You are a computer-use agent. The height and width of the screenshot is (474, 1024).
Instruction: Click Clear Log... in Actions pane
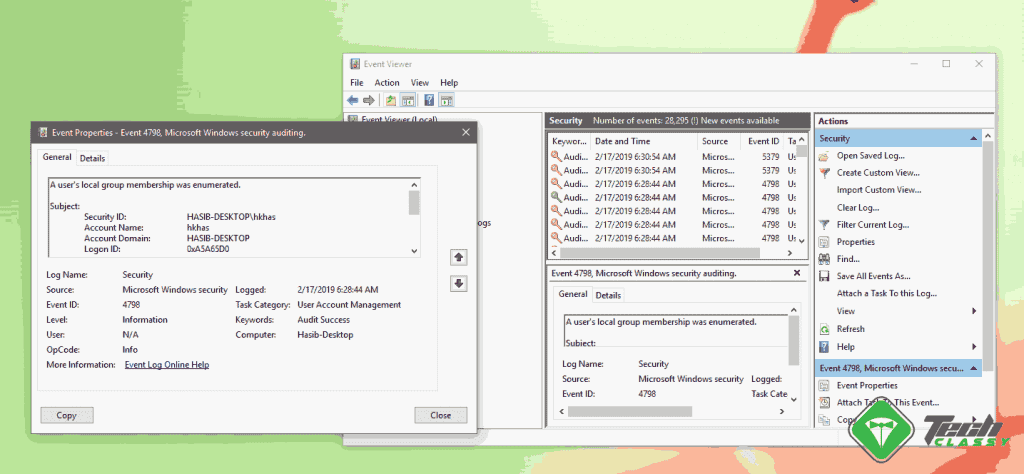pyautogui.click(x=857, y=208)
